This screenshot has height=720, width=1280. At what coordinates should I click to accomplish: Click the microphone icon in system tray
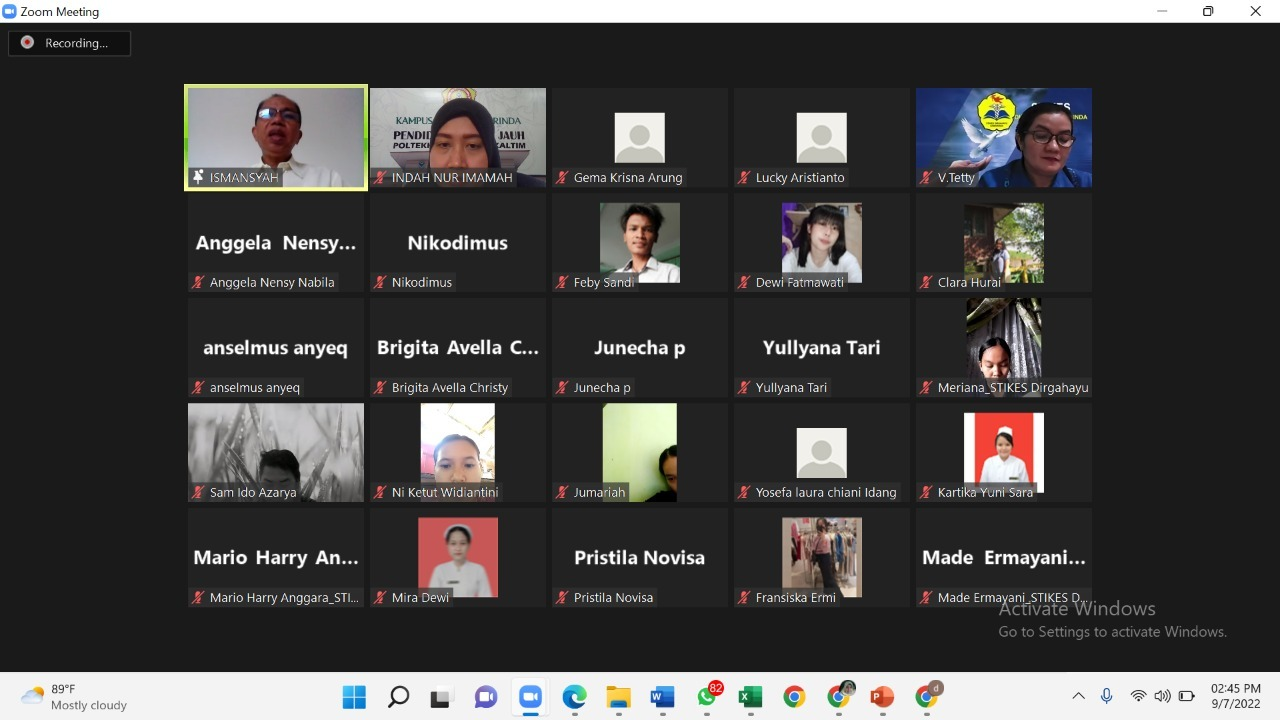(x=1106, y=696)
